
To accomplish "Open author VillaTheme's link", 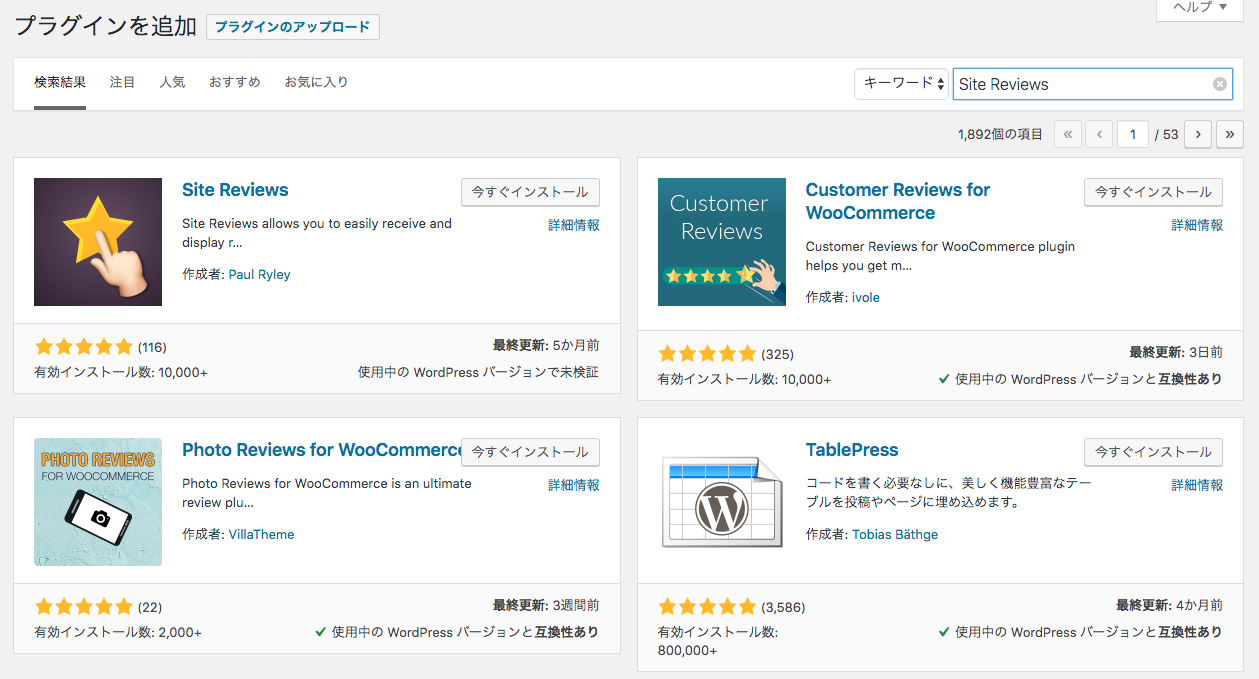I will tap(262, 534).
